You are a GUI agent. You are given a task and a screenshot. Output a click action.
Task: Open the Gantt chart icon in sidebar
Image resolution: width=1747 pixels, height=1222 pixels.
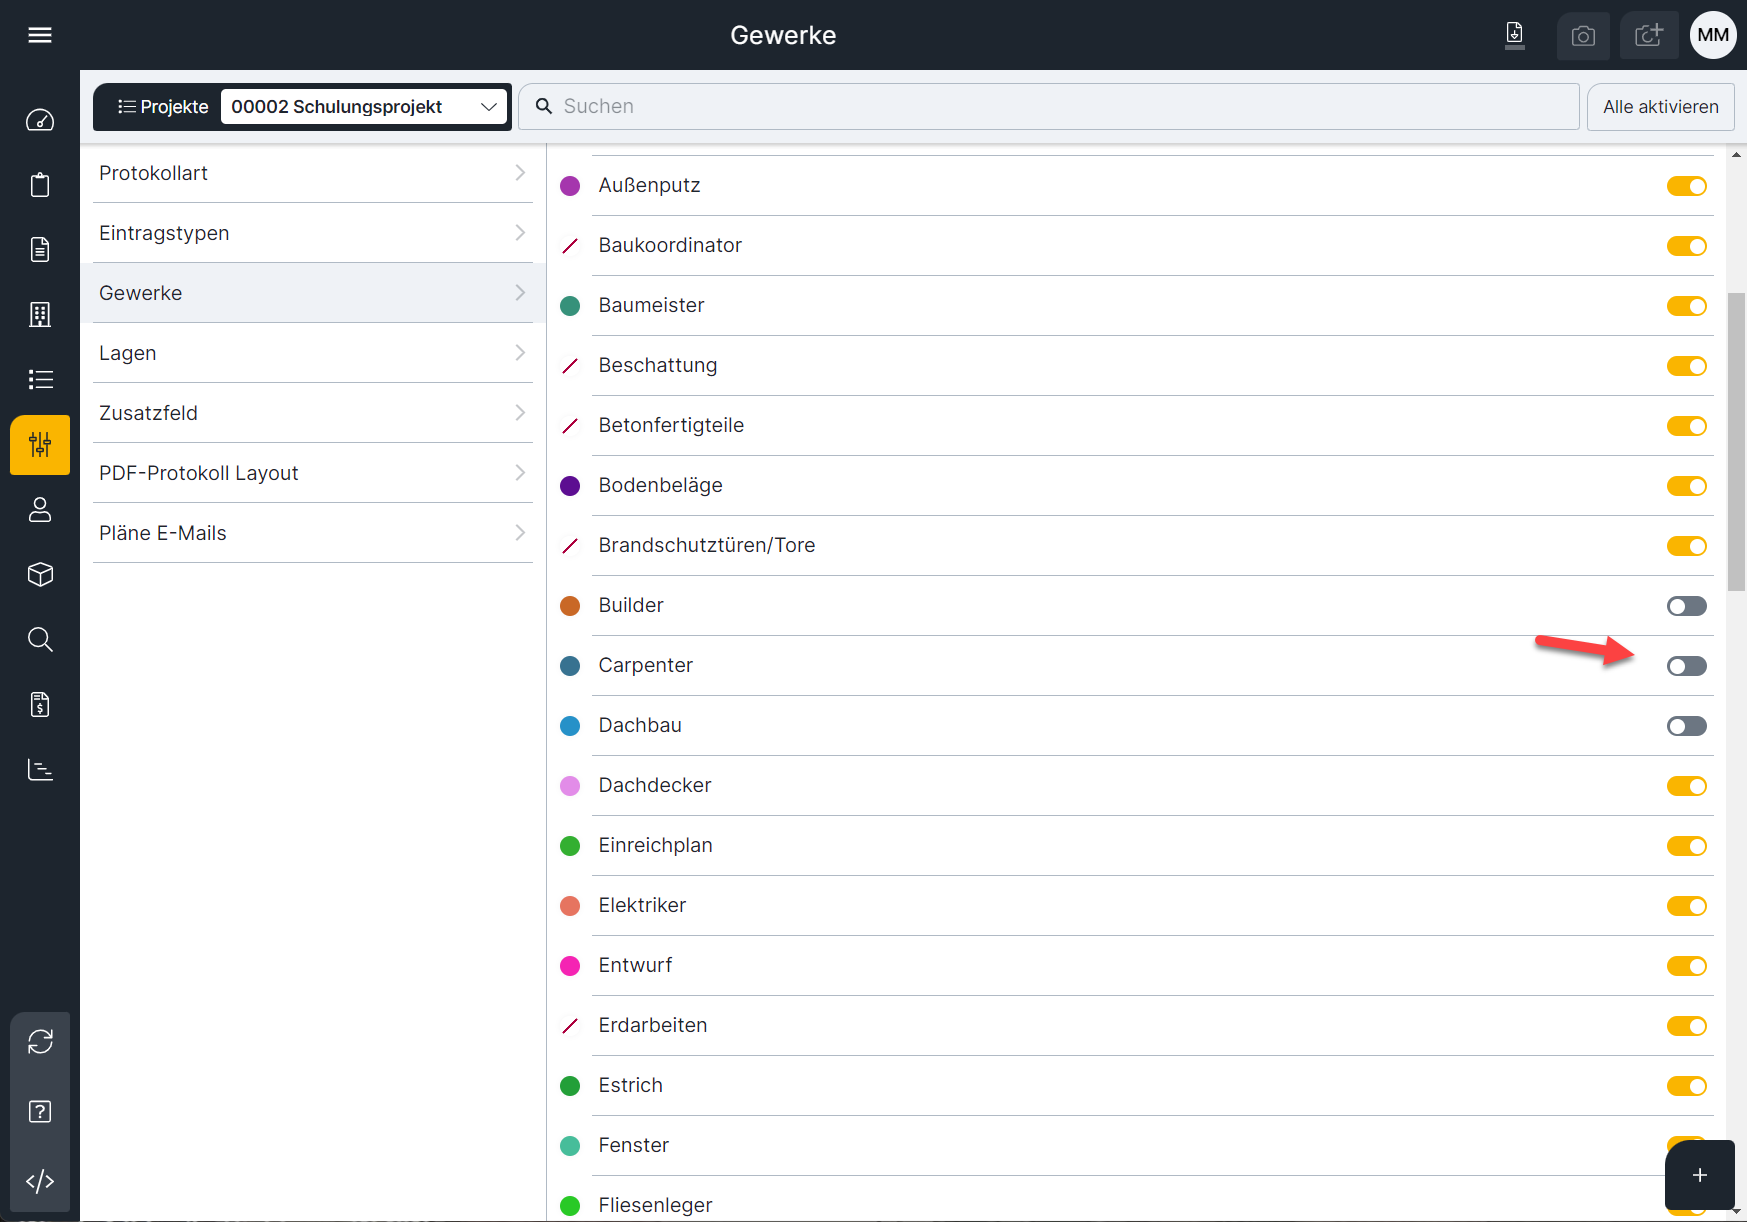pos(40,770)
